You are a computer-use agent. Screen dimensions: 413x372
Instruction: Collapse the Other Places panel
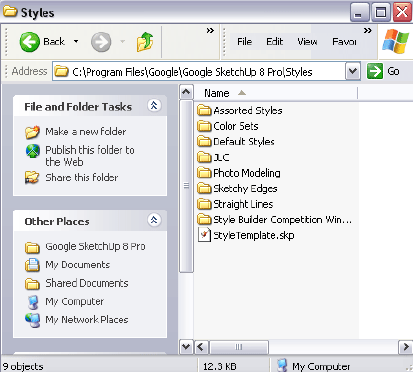(x=154, y=220)
